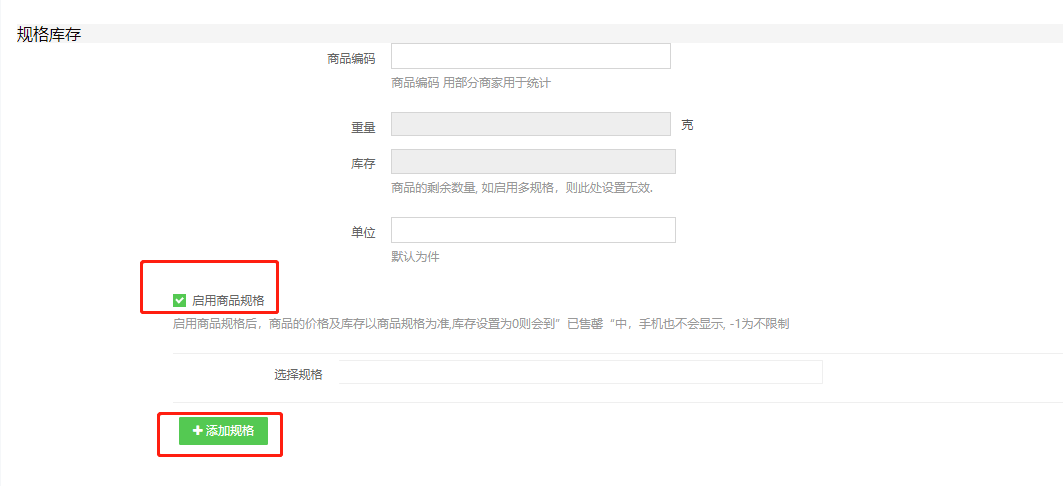Image resolution: width=1063 pixels, height=486 pixels.
Task: Focus the 单位 input field
Action: pos(534,230)
